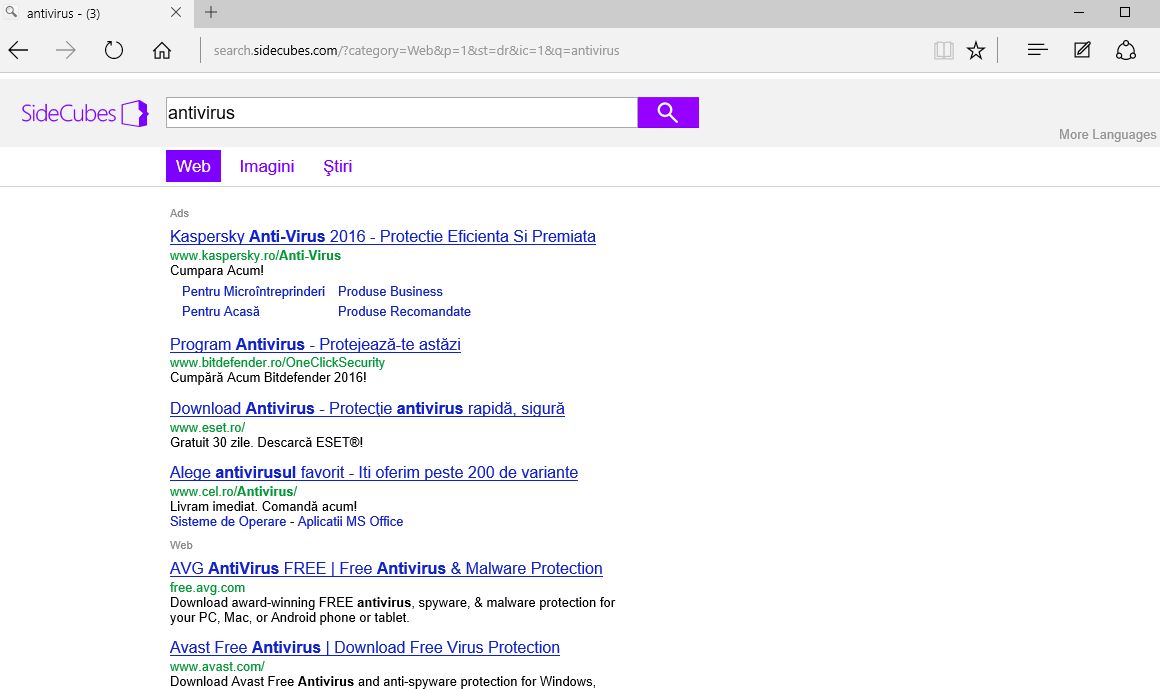Image resolution: width=1160 pixels, height=690 pixels.
Task: Go to the browser home page
Action: click(x=162, y=50)
